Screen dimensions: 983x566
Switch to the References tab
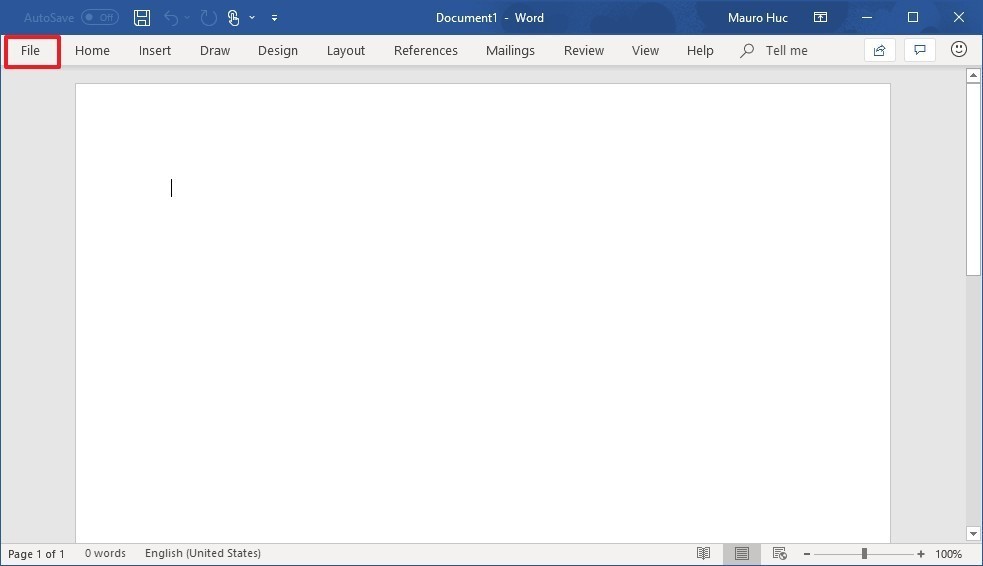[x=426, y=50]
